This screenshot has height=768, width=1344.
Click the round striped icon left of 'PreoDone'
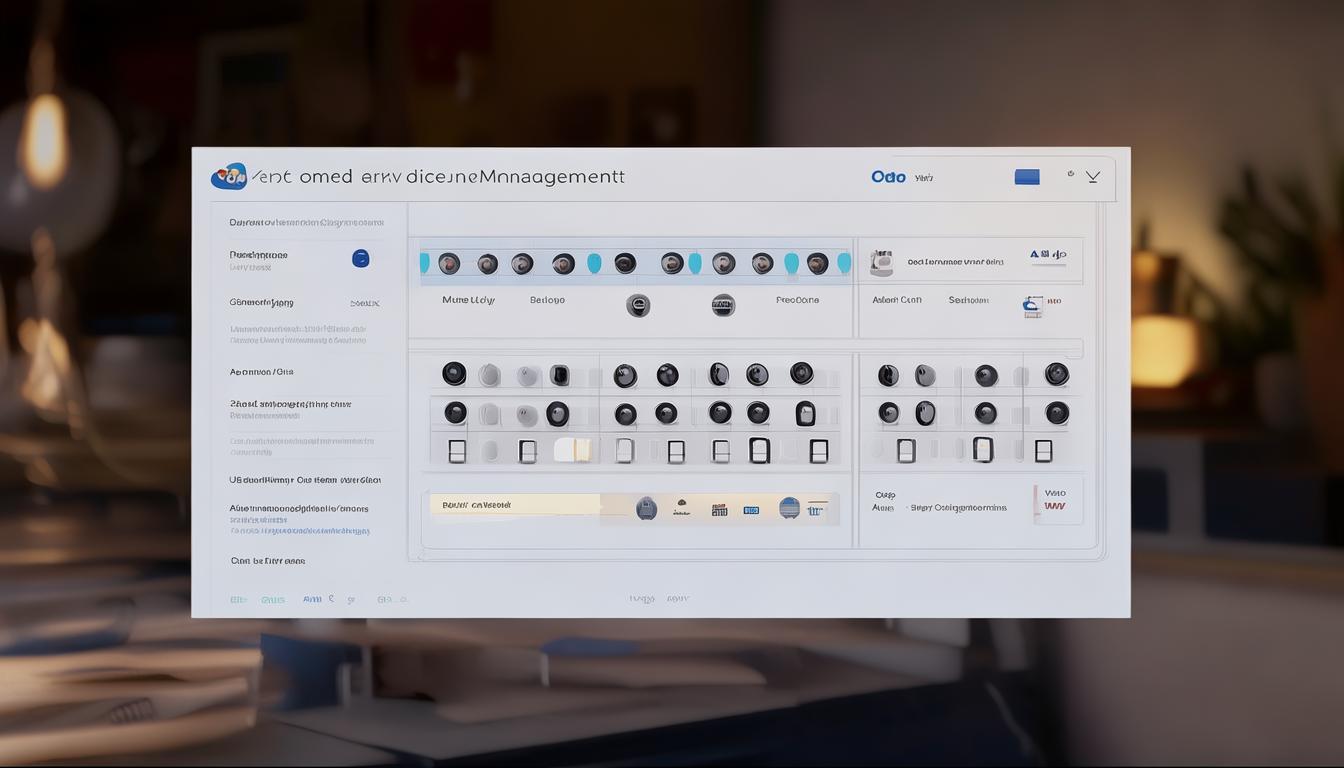click(x=723, y=305)
